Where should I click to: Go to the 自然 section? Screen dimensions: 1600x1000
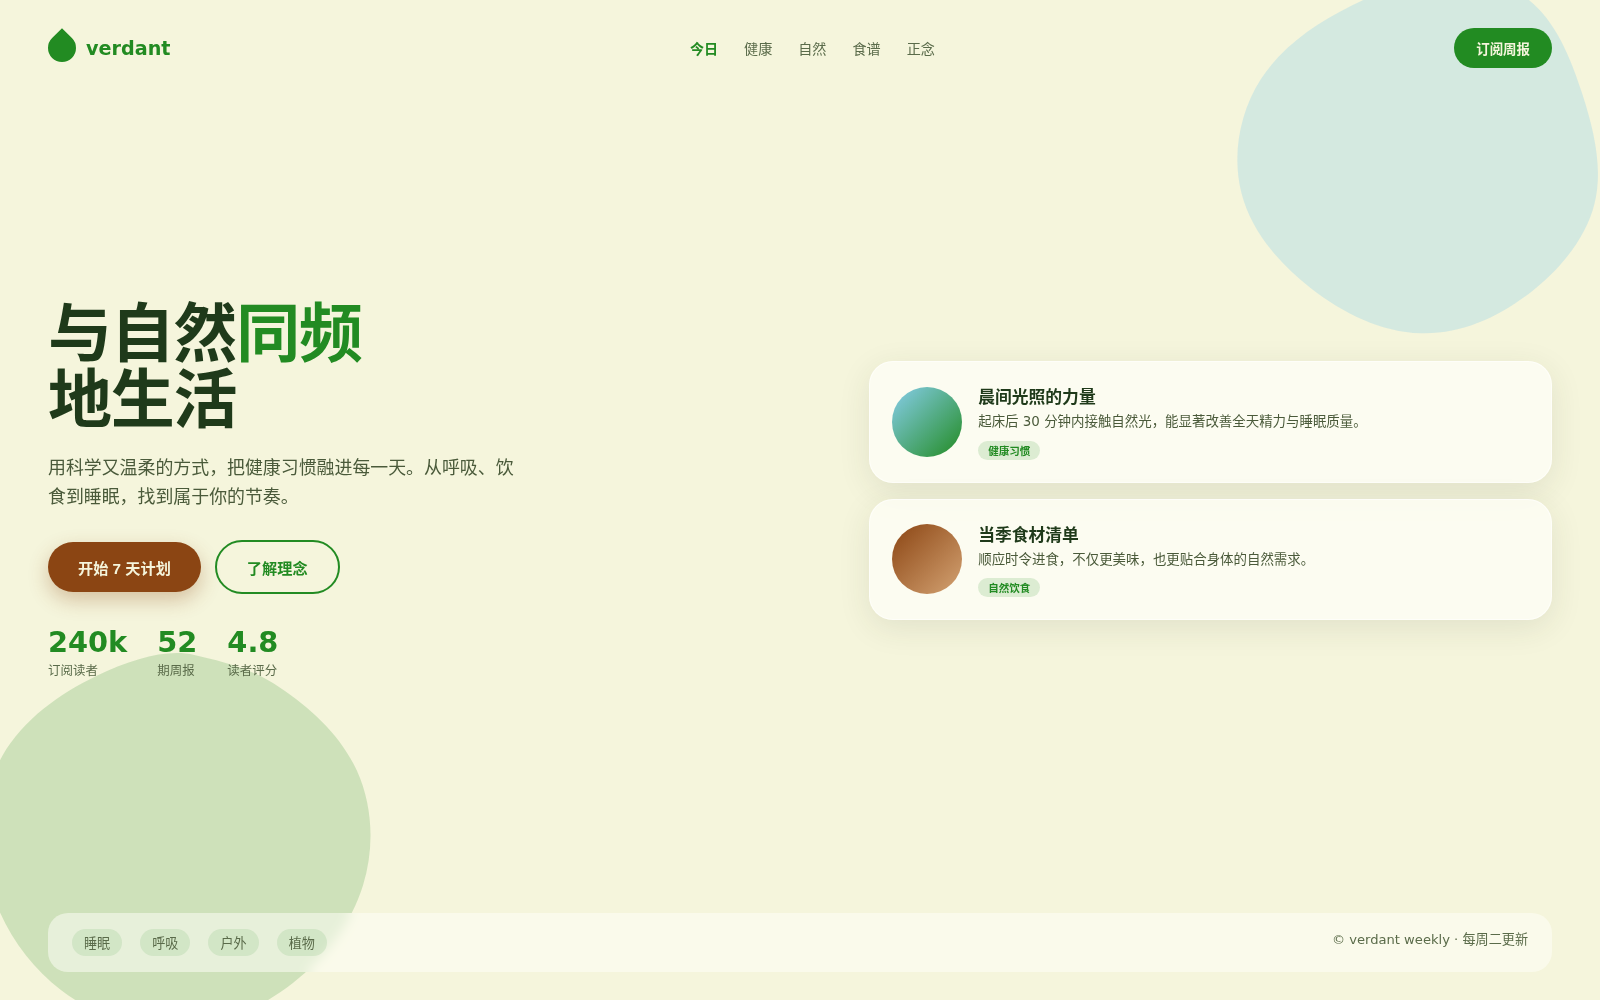point(812,49)
